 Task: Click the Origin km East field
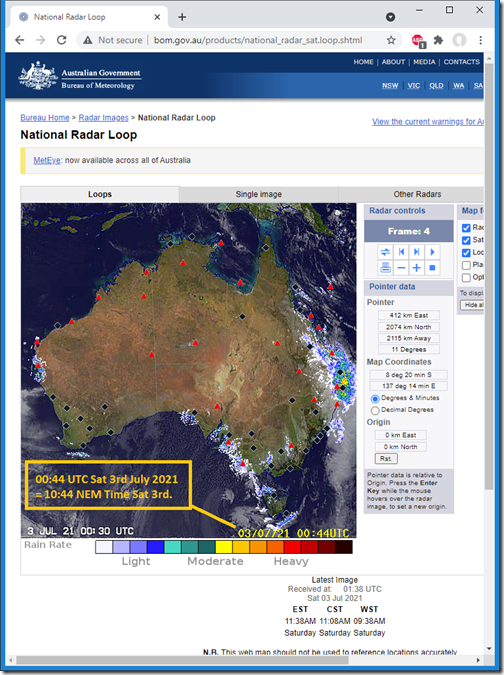(400, 435)
